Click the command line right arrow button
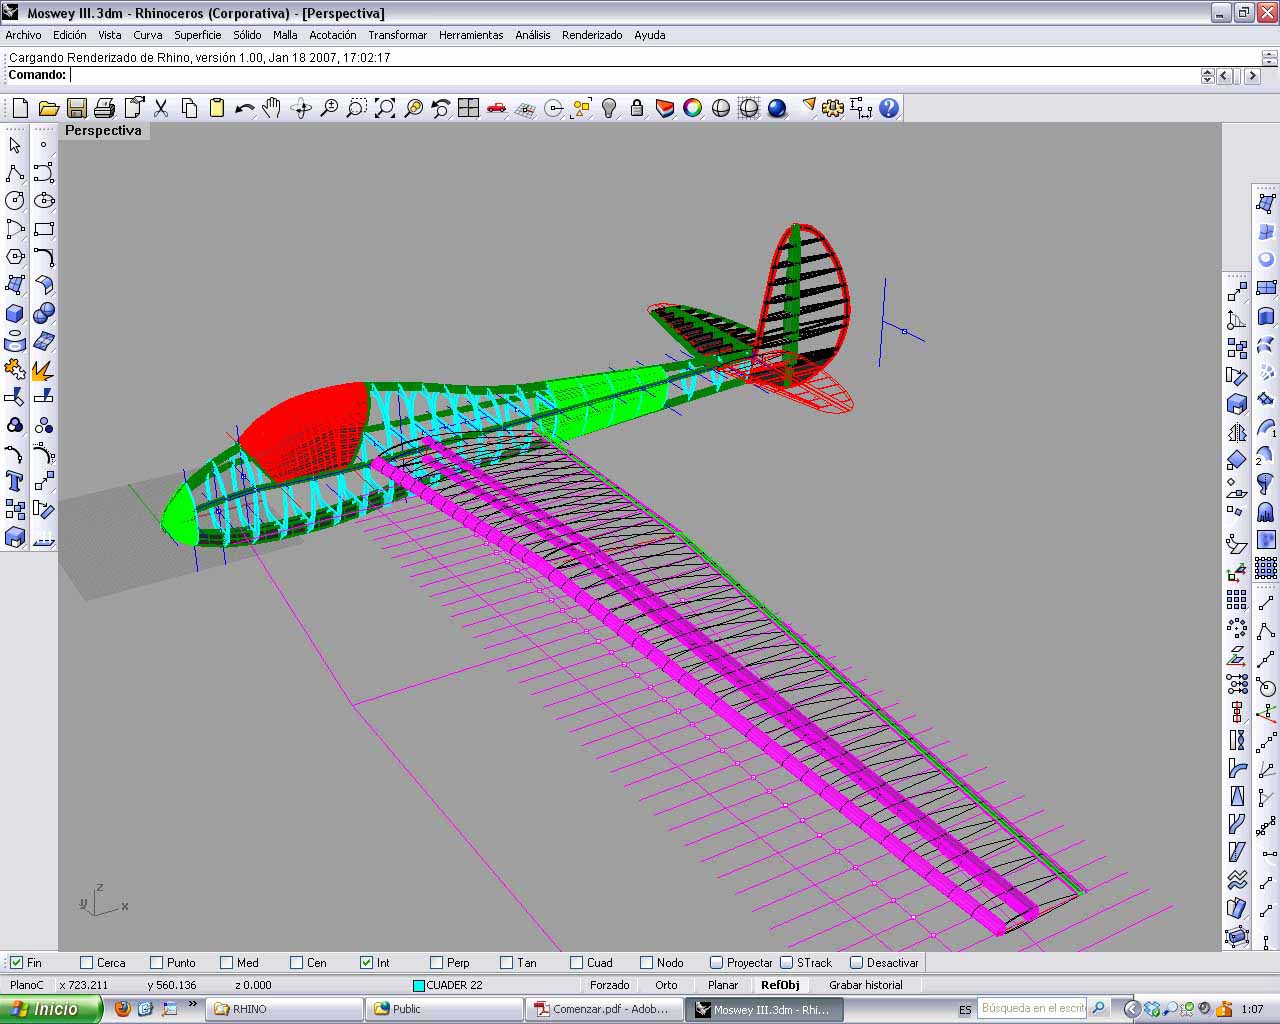This screenshot has height=1024, width=1280. click(1252, 76)
